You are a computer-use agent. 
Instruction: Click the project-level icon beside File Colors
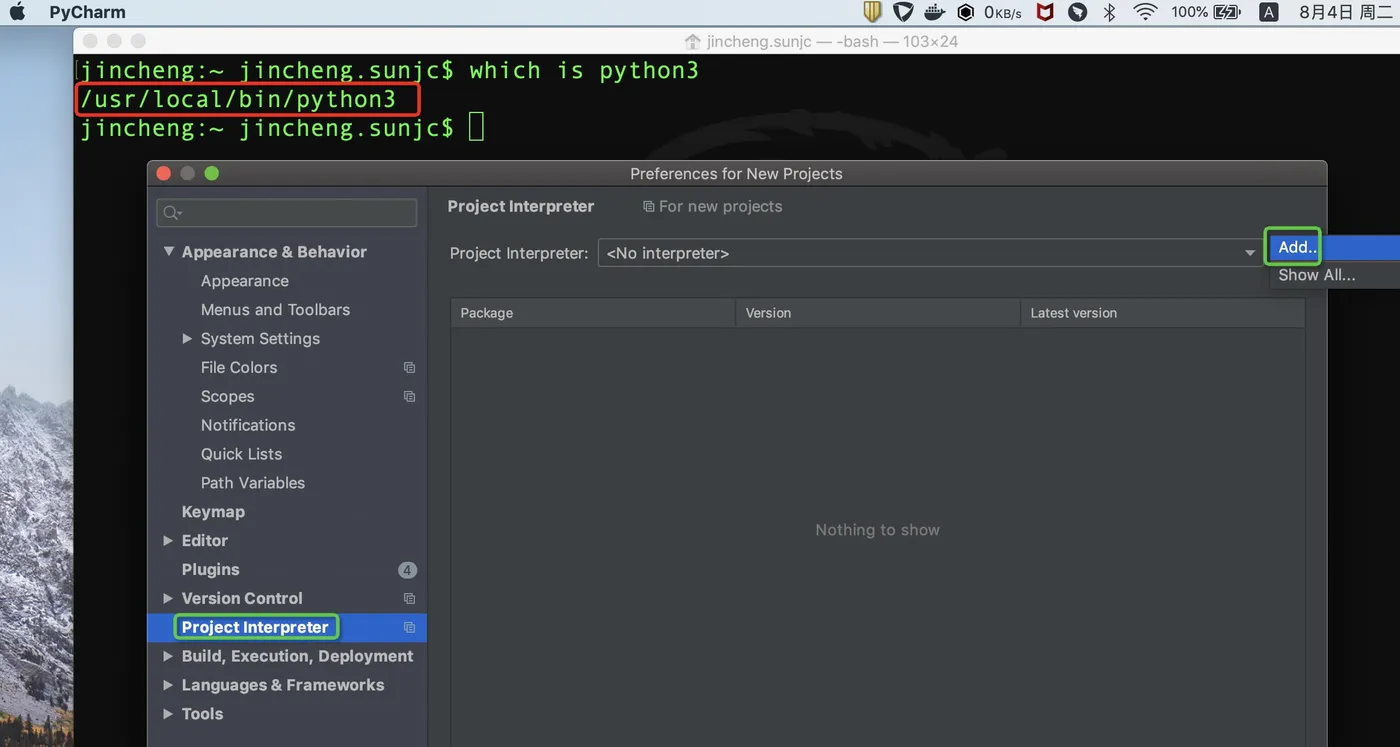click(409, 368)
